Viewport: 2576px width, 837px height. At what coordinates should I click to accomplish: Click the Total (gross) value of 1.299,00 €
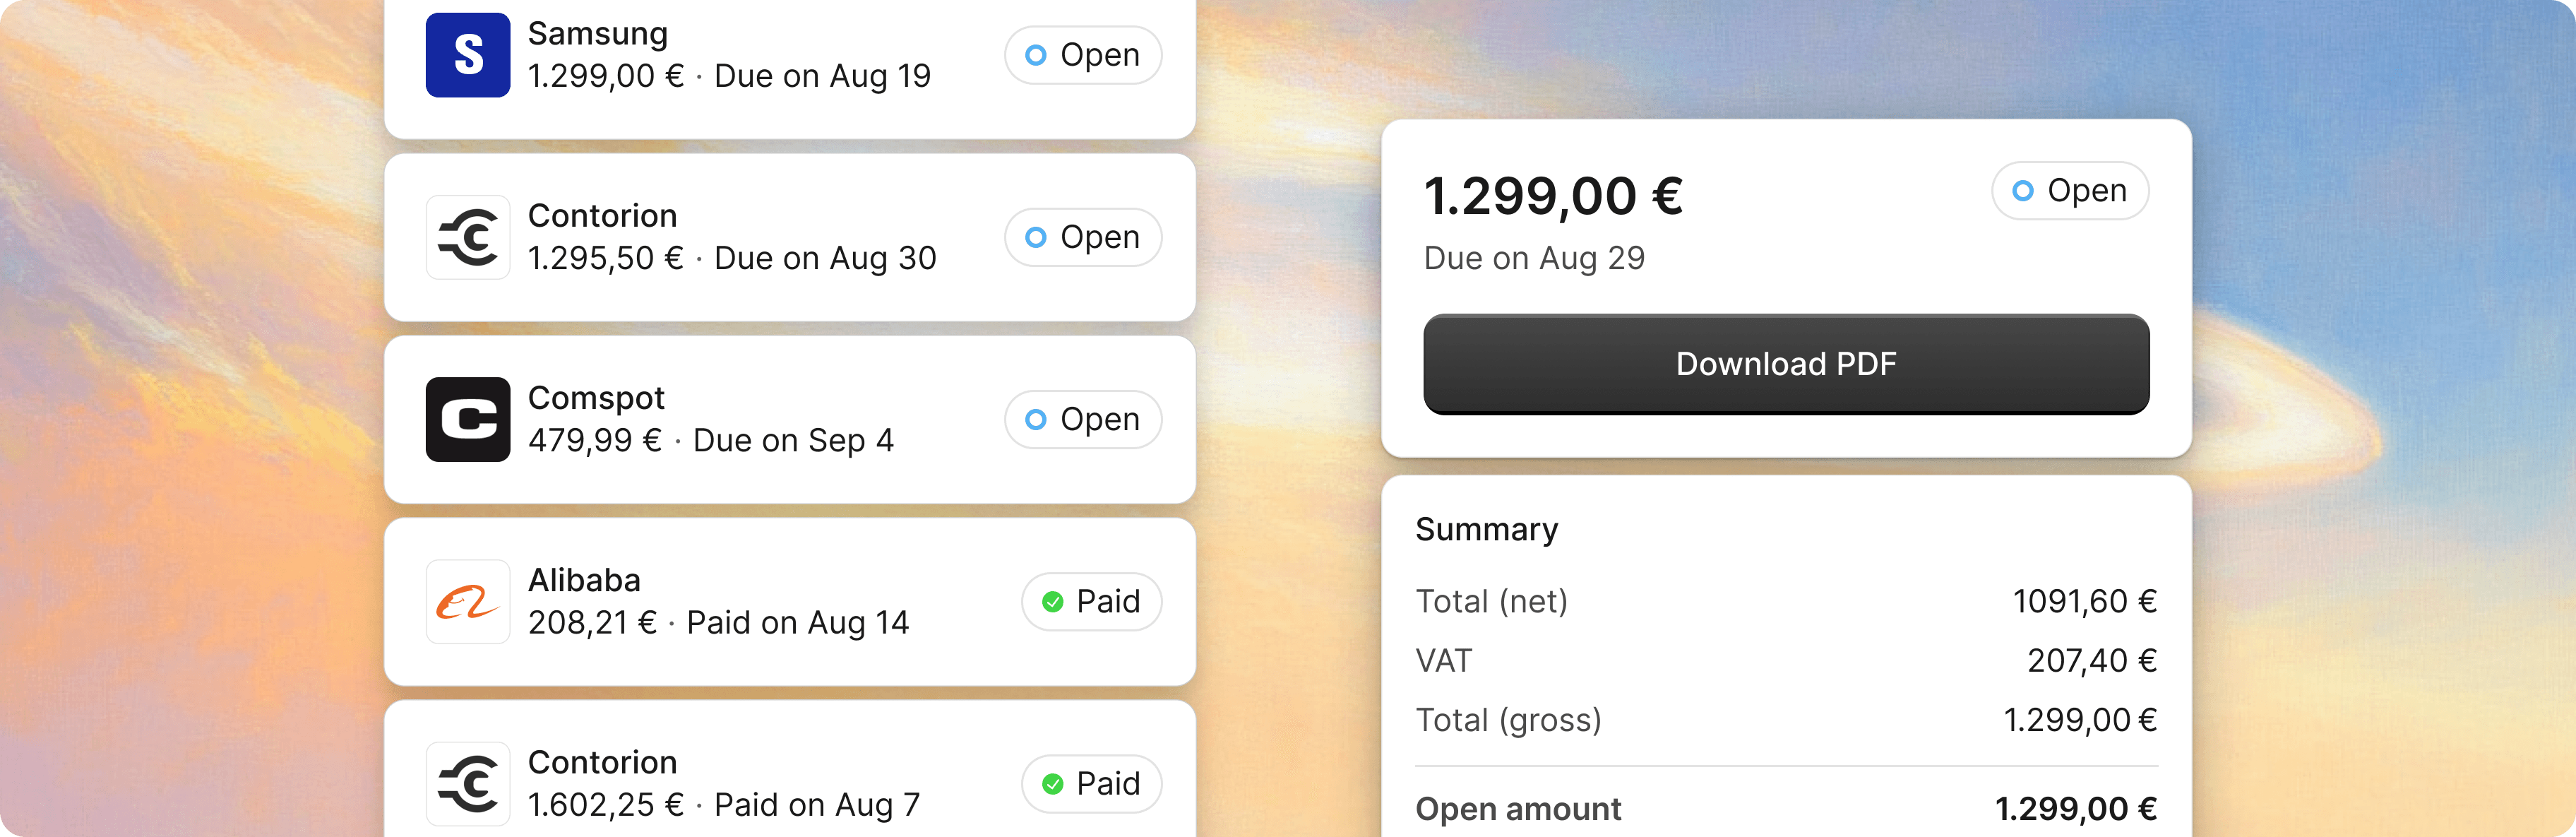(2080, 720)
